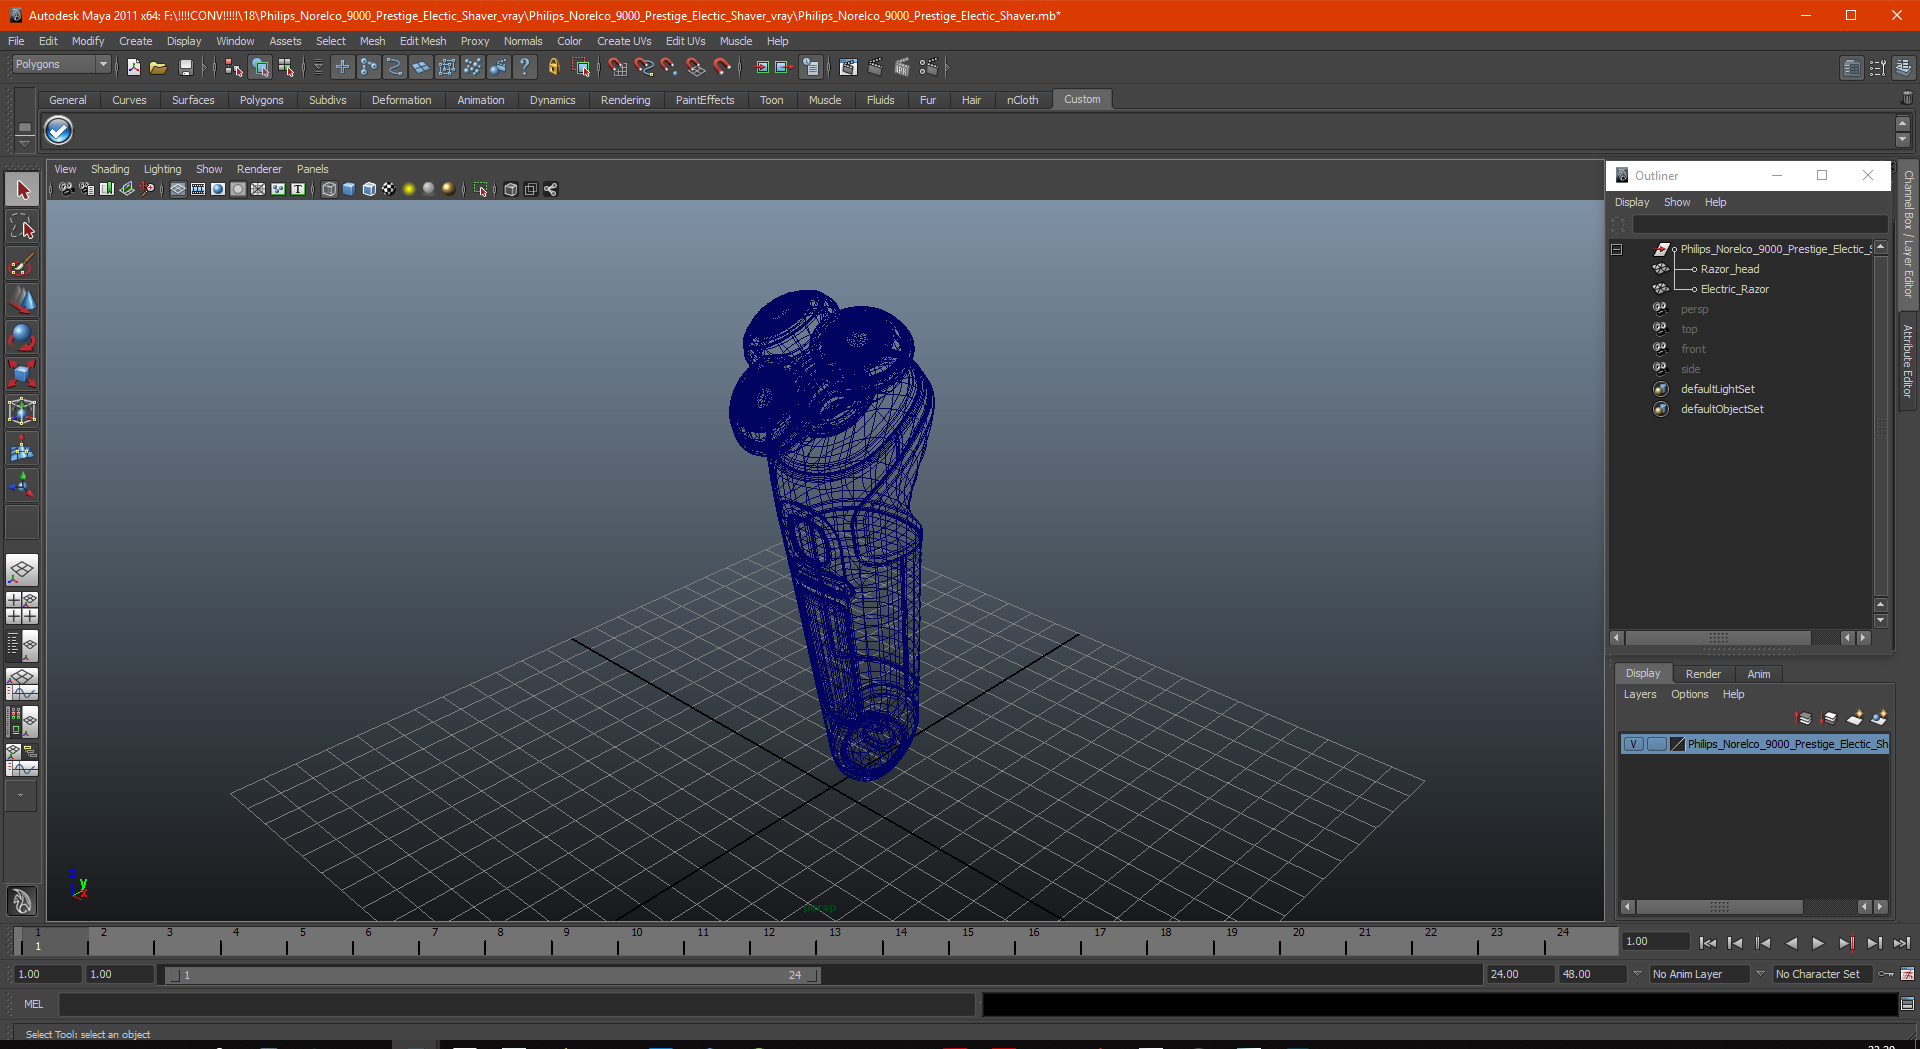Create a new scene with the toolbar icon

click(133, 67)
